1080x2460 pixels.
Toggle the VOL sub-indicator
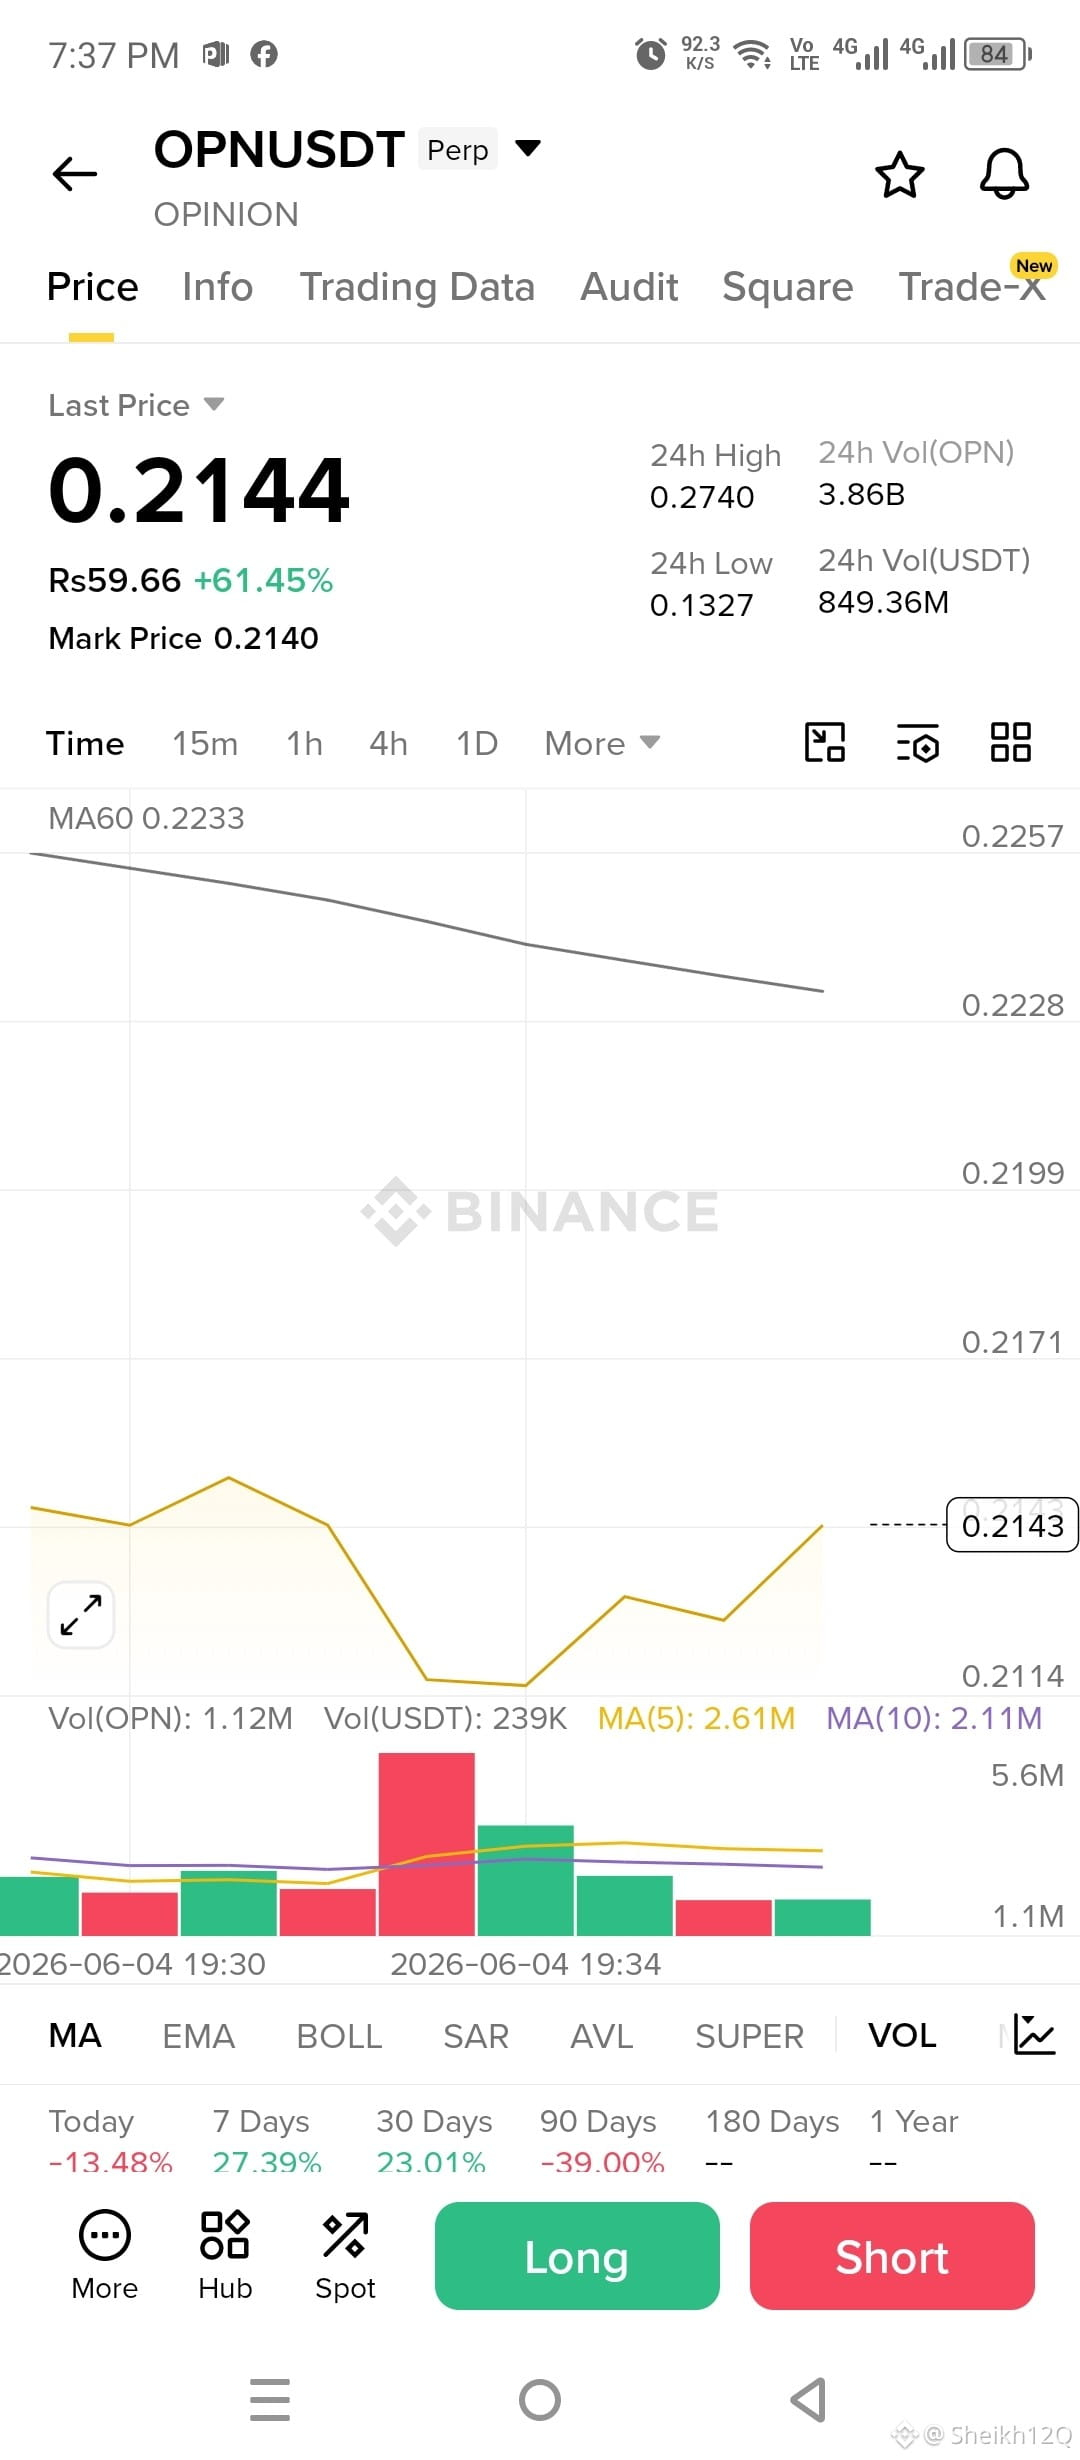[902, 2035]
